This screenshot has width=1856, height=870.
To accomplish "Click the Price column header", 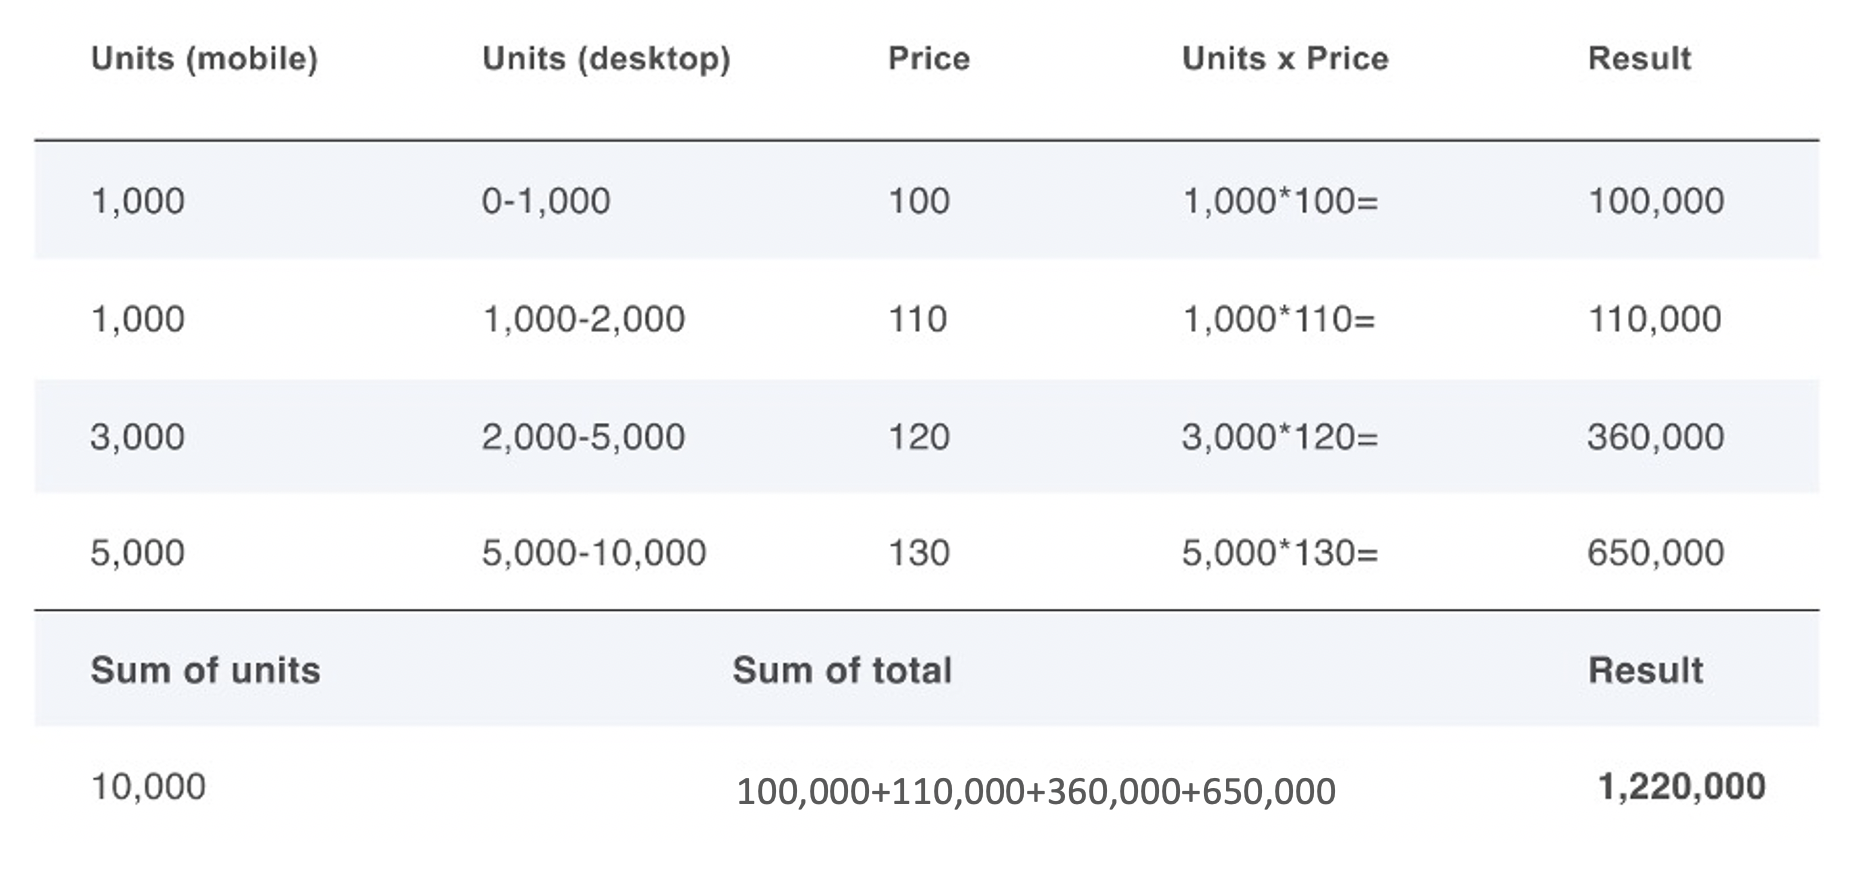I will coord(928,59).
